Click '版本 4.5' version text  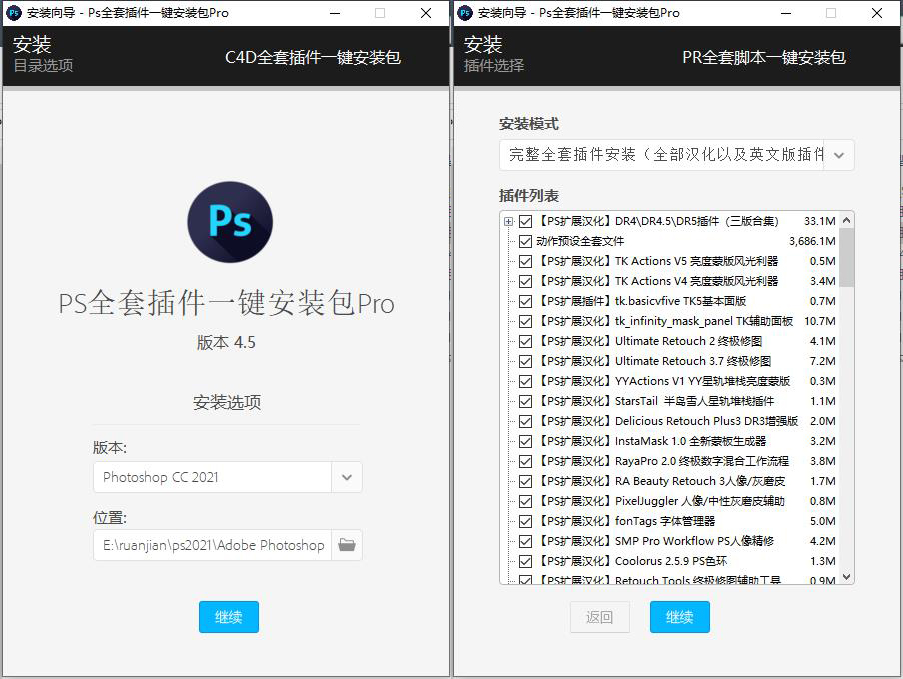(226, 343)
